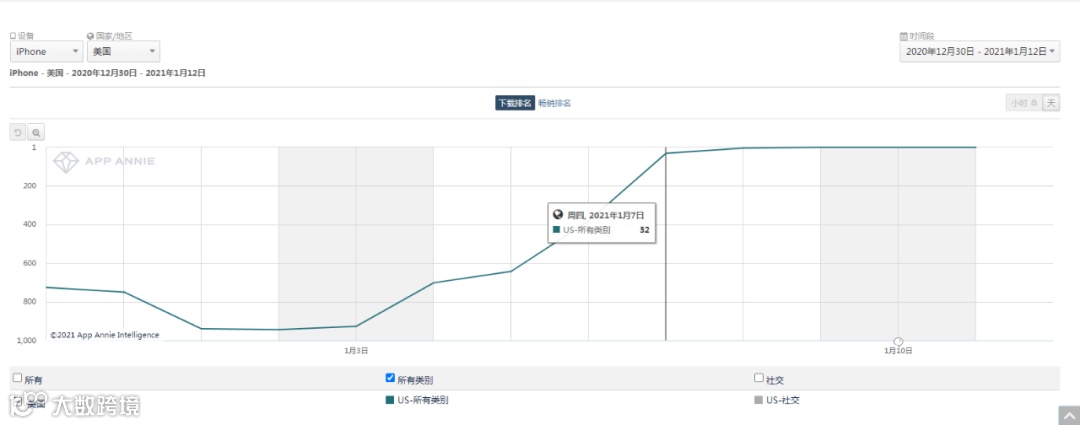The height and width of the screenshot is (425, 1080).
Task: Click the US-所有类别 legend label
Action: coord(422,400)
